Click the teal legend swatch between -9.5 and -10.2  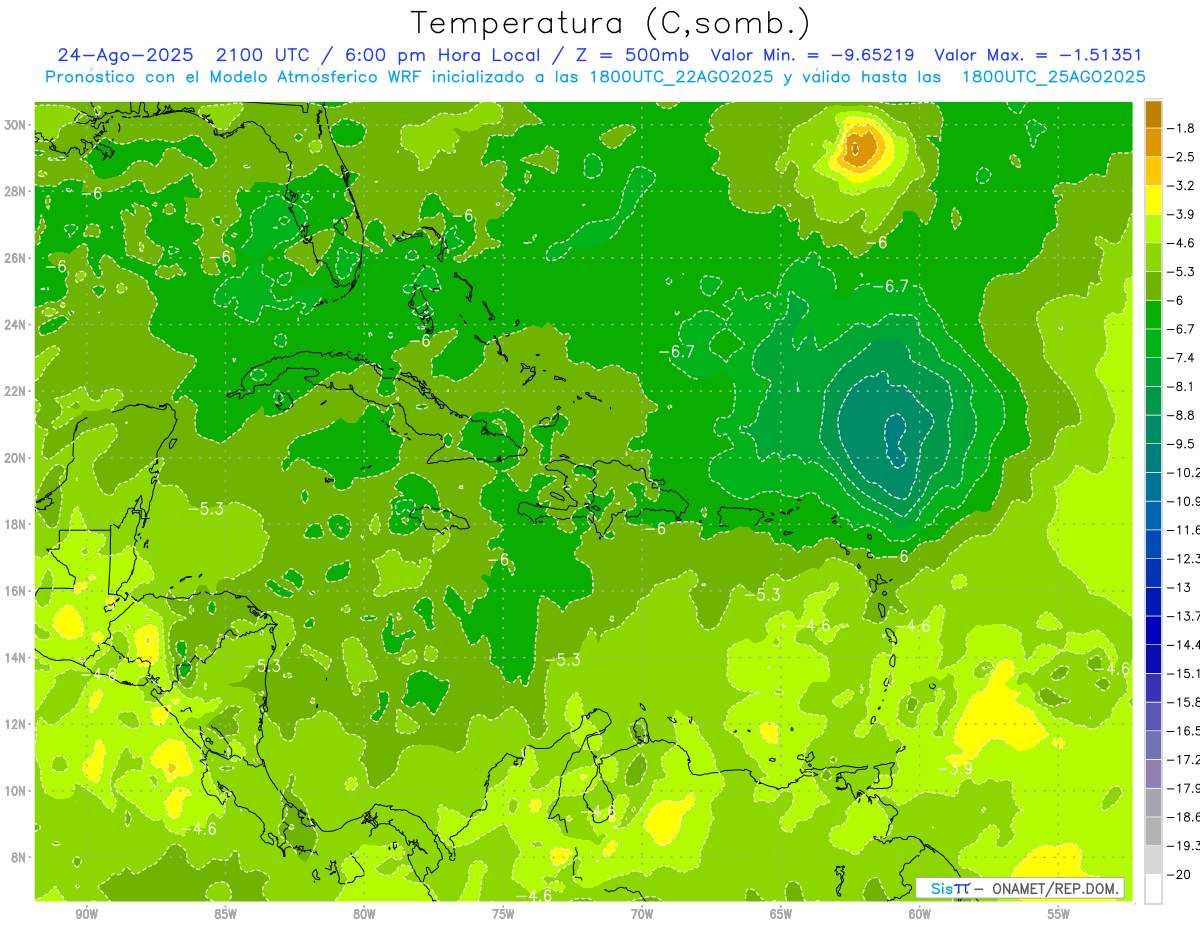[1153, 458]
